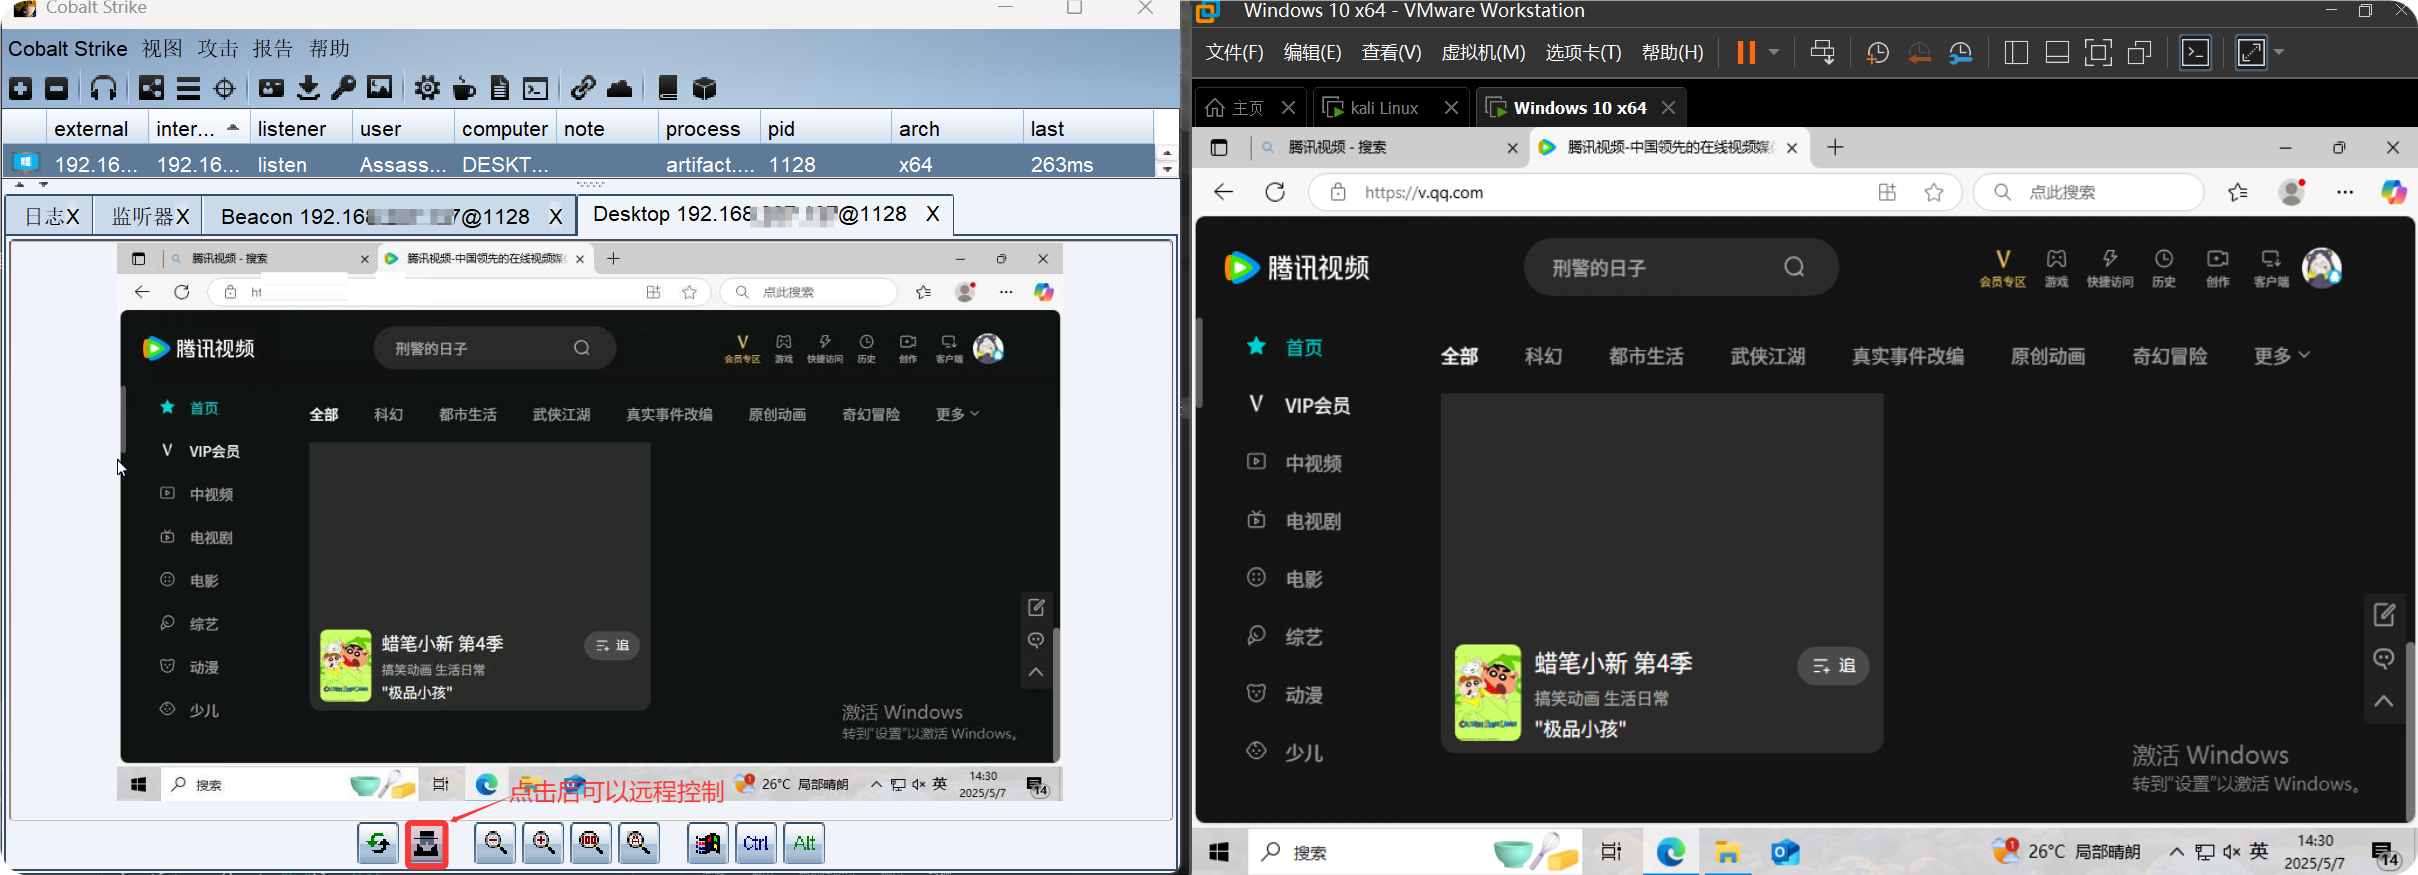2418x875 pixels.
Task: Zoom out the remote desktop viewer
Action: [x=495, y=844]
